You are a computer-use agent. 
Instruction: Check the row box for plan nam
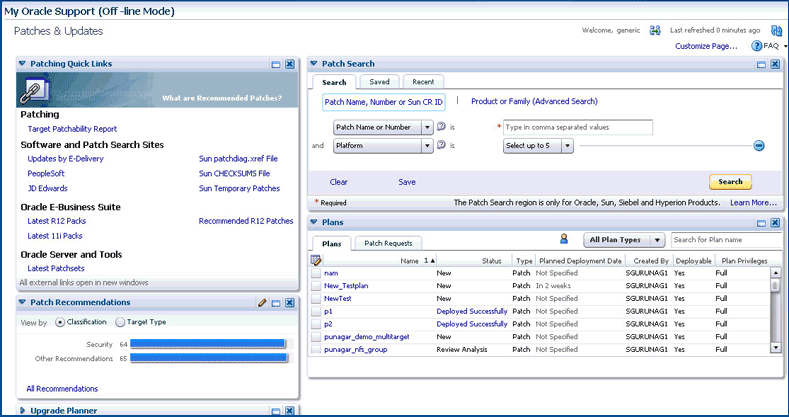315,273
